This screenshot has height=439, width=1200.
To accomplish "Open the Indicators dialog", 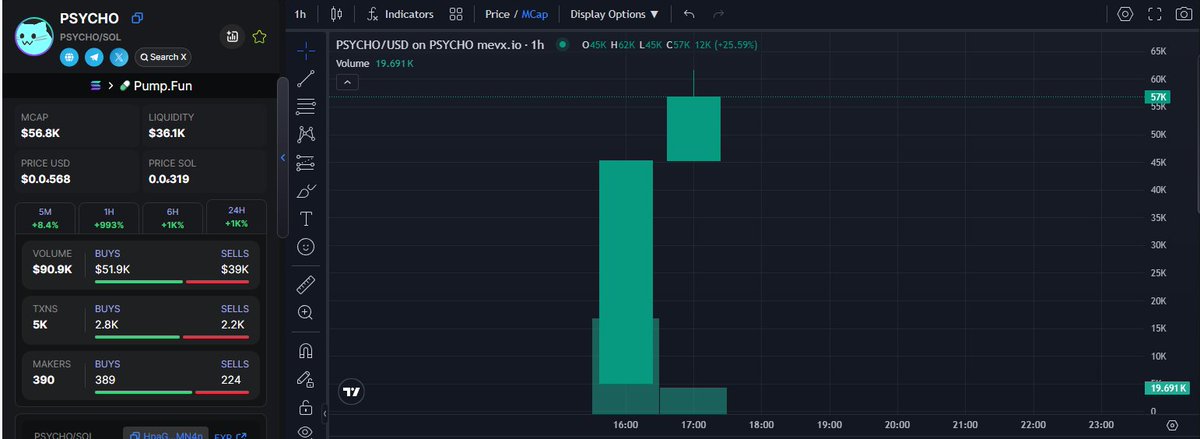I will [x=400, y=14].
